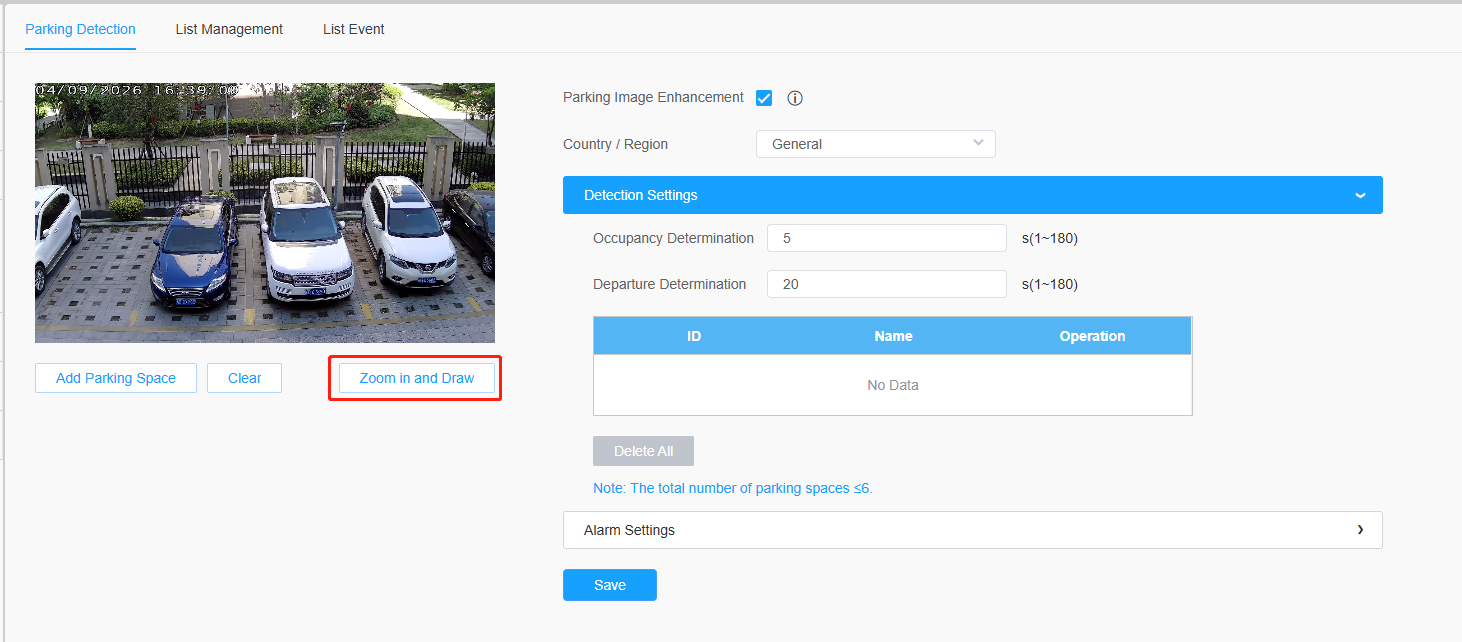Save the parking detection settings
Image resolution: width=1462 pixels, height=642 pixels.
point(610,585)
